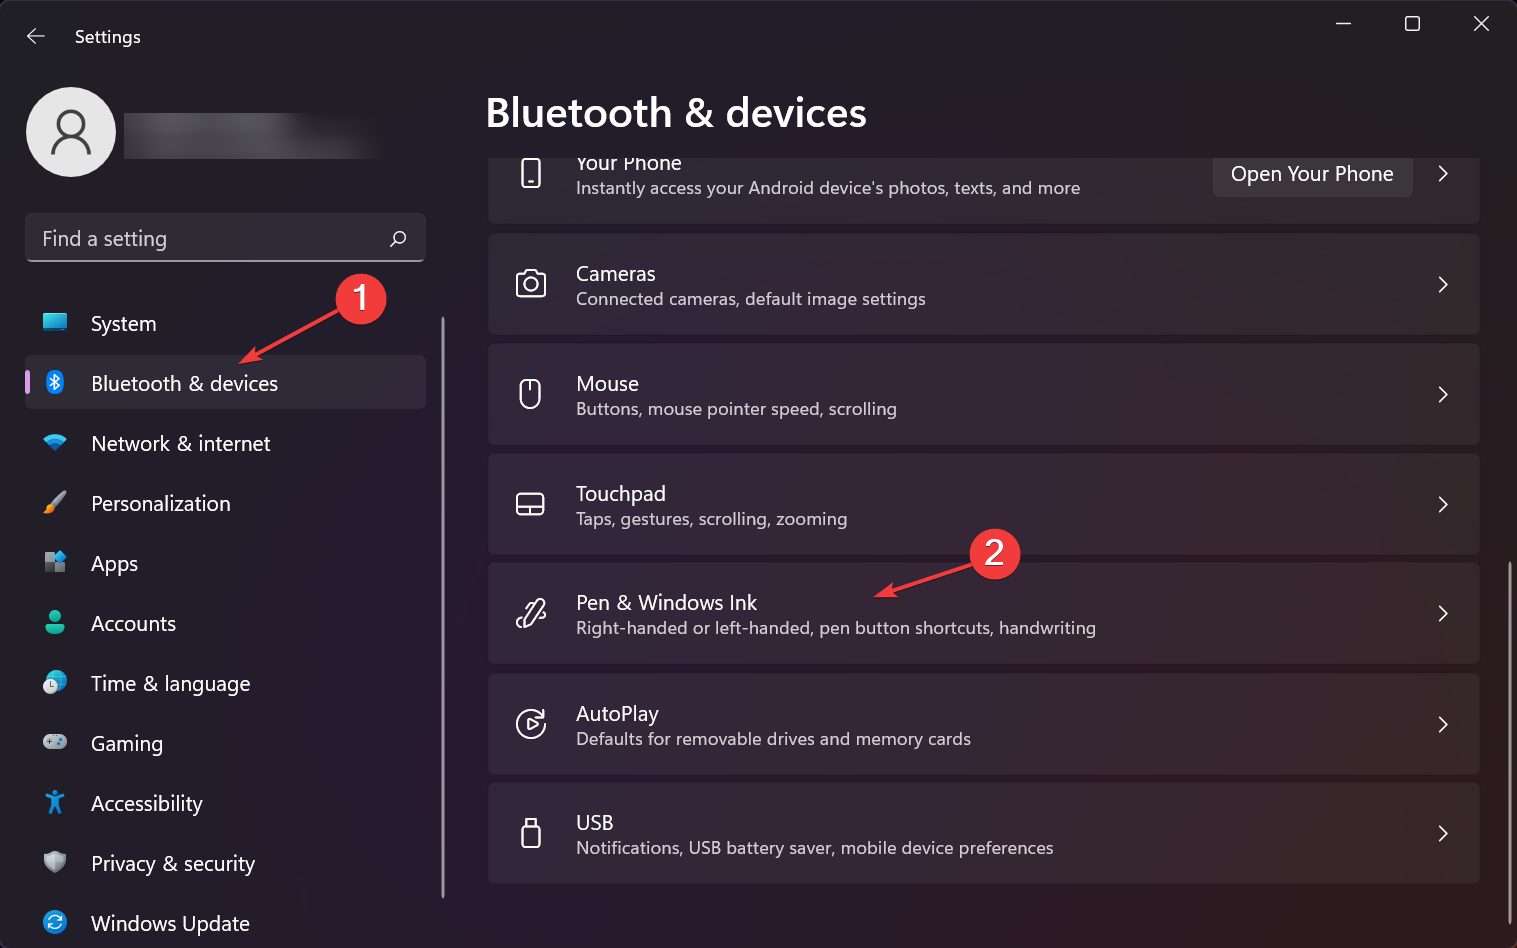This screenshot has height=948, width=1517.
Task: Expand the USB settings via right chevron
Action: tap(1443, 833)
